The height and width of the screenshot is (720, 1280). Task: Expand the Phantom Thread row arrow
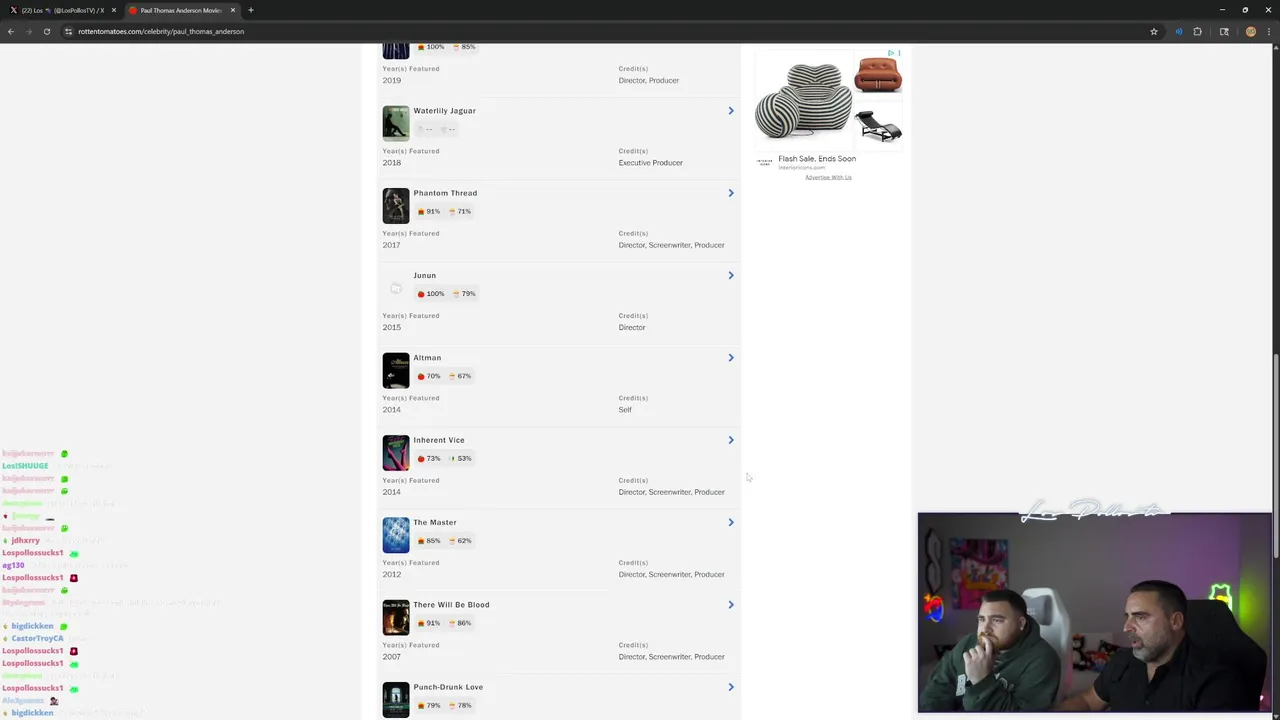[731, 193]
